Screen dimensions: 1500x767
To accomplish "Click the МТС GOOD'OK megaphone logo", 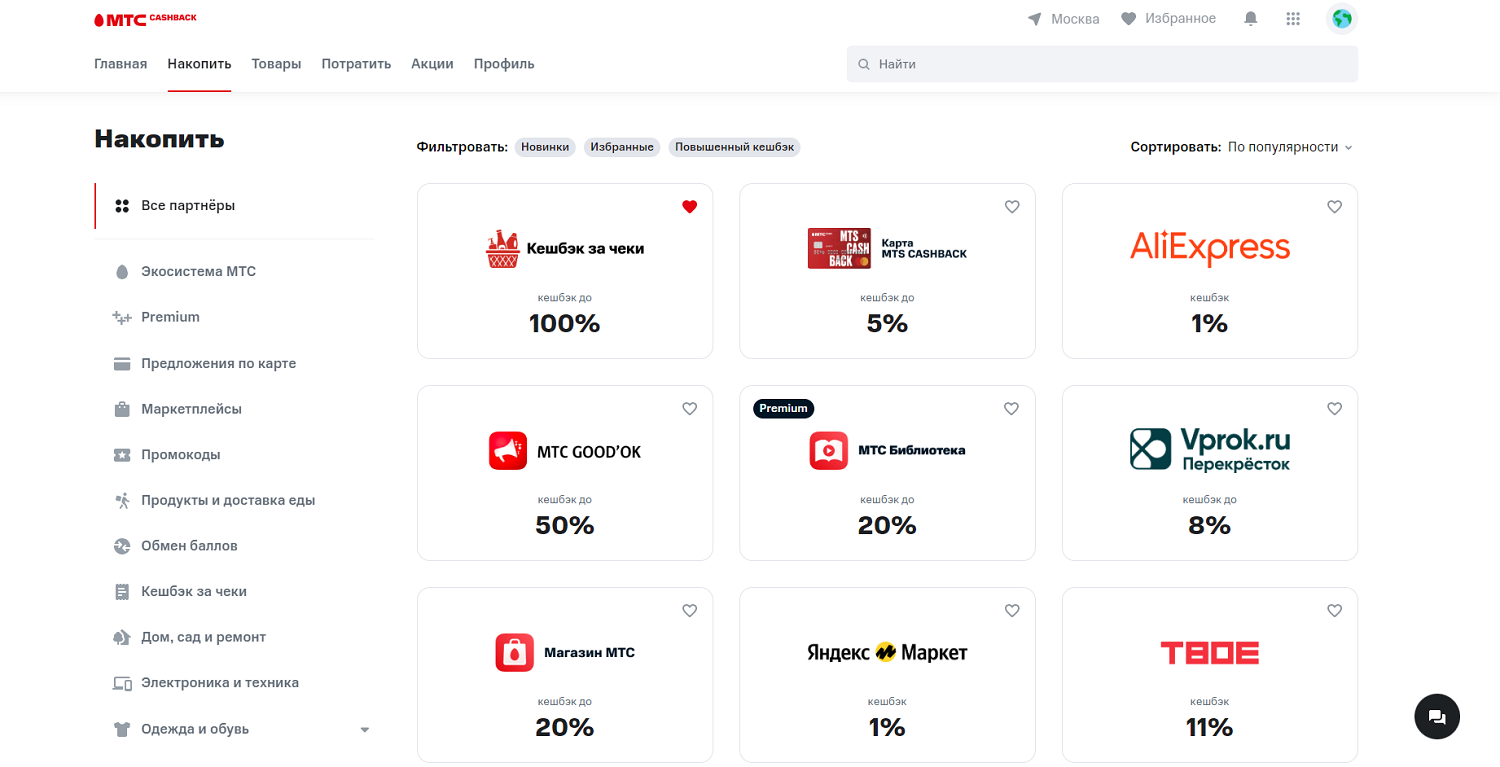I will [x=508, y=450].
